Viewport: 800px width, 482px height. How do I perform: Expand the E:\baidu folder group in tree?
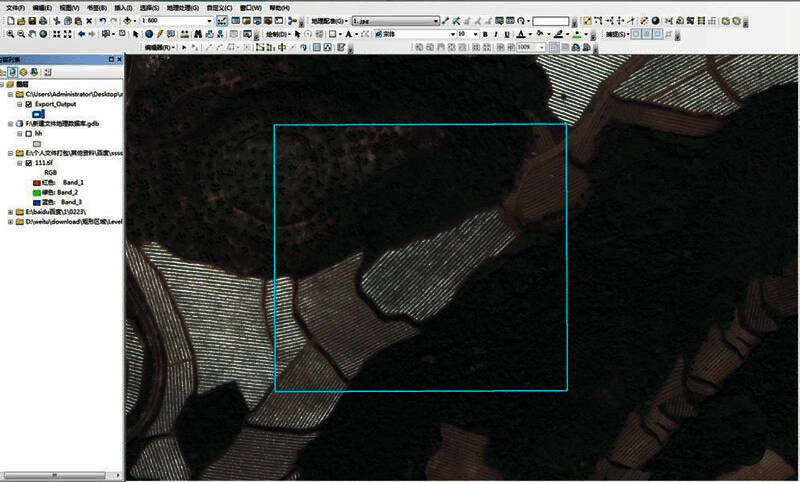[x=10, y=212]
